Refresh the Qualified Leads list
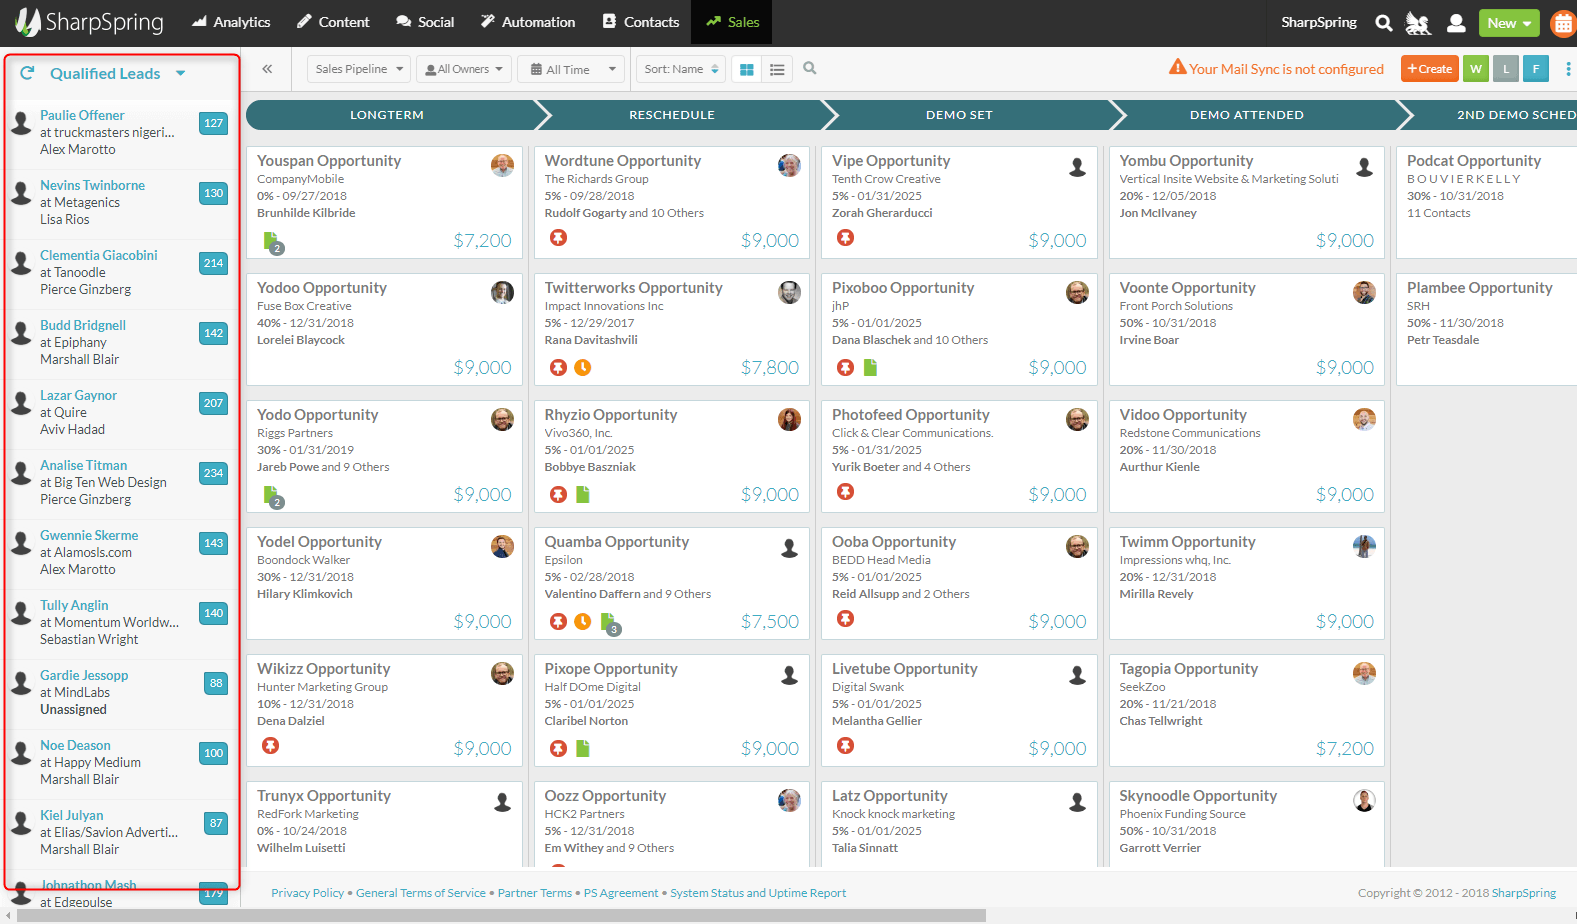The width and height of the screenshot is (1577, 924). pyautogui.click(x=27, y=73)
